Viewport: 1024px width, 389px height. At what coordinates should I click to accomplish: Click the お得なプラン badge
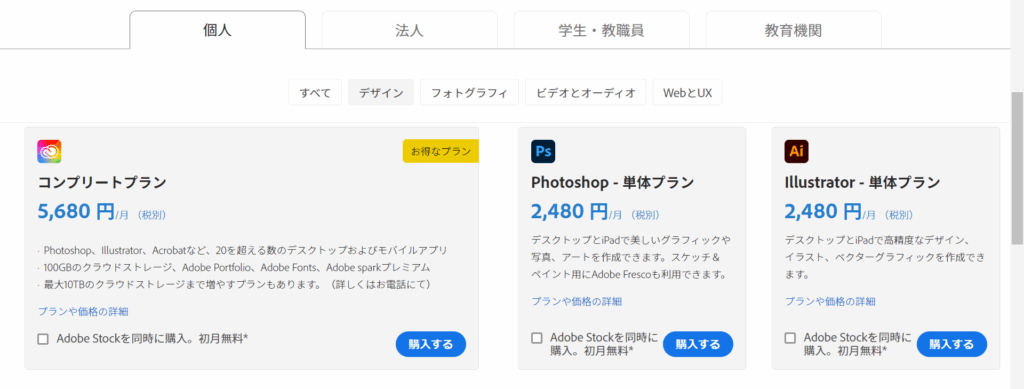(x=441, y=151)
